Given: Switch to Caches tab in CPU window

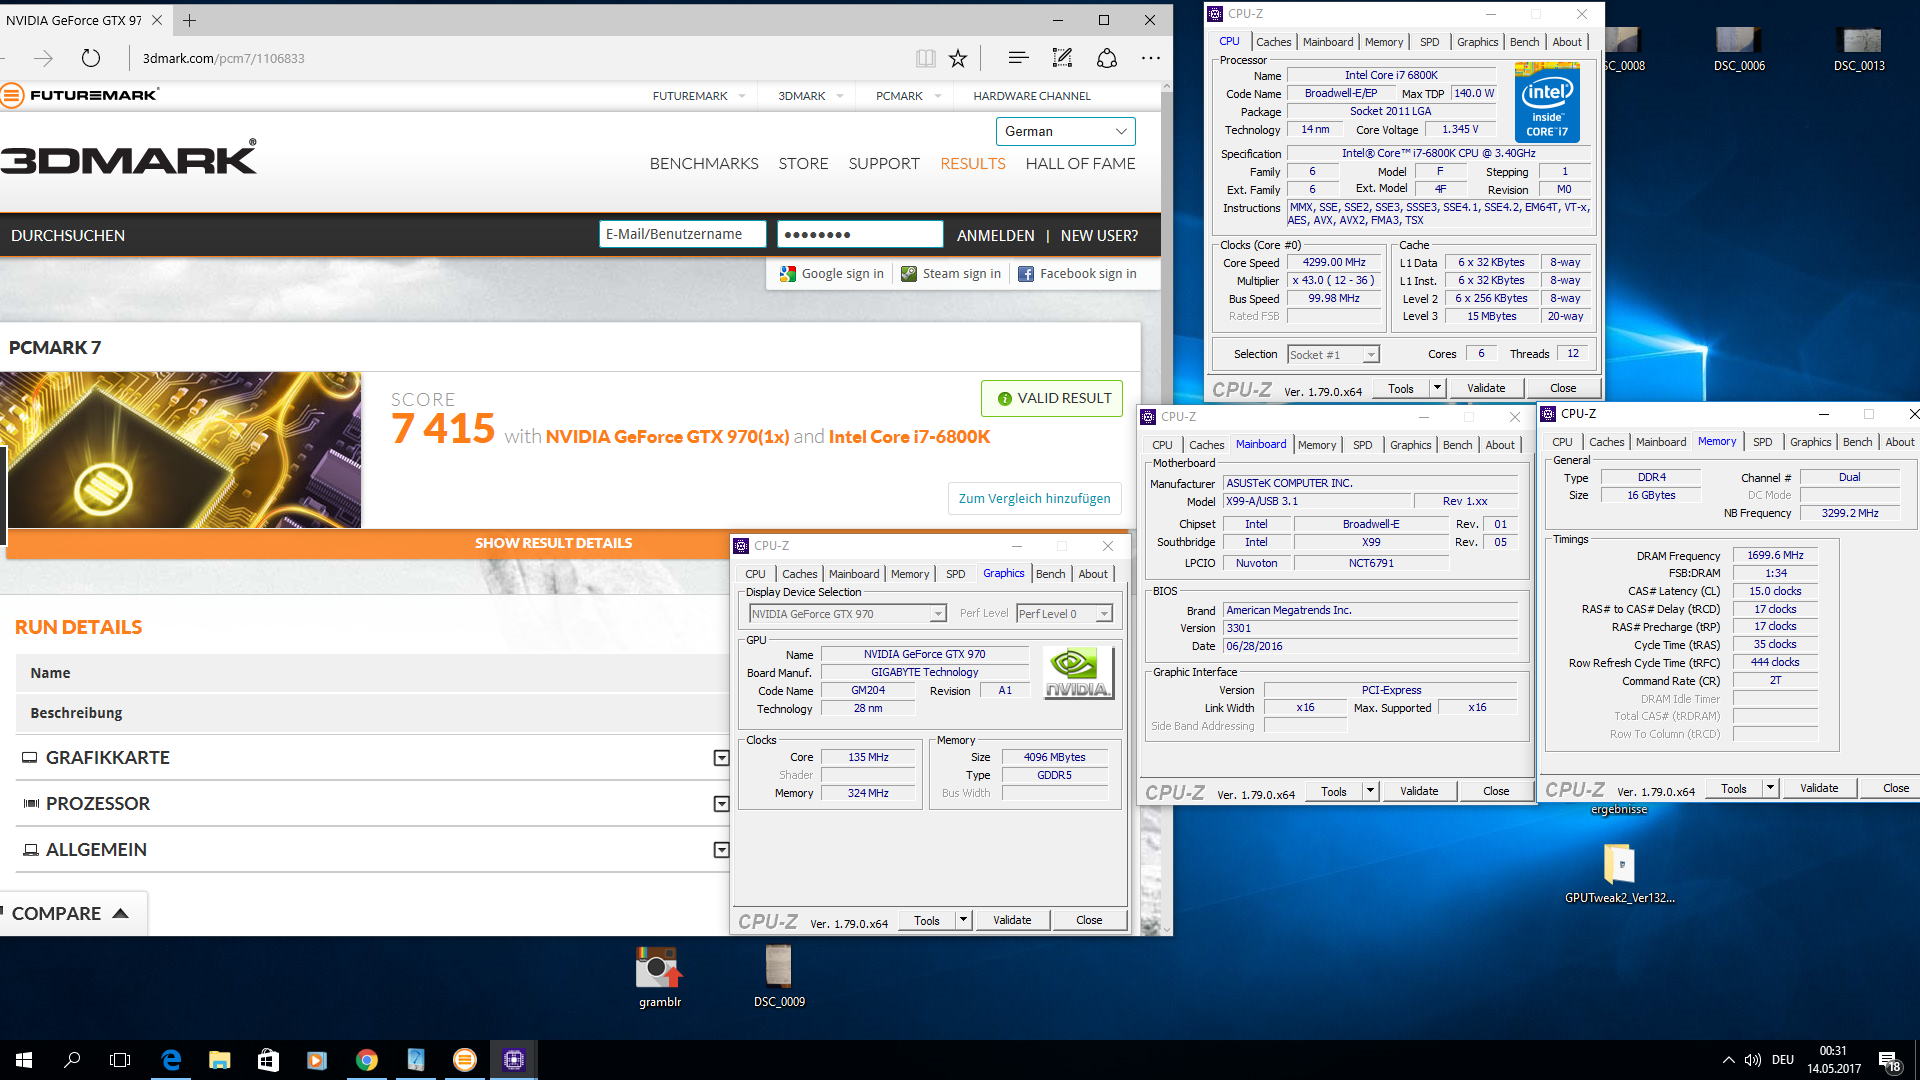Looking at the screenshot, I should (1273, 42).
